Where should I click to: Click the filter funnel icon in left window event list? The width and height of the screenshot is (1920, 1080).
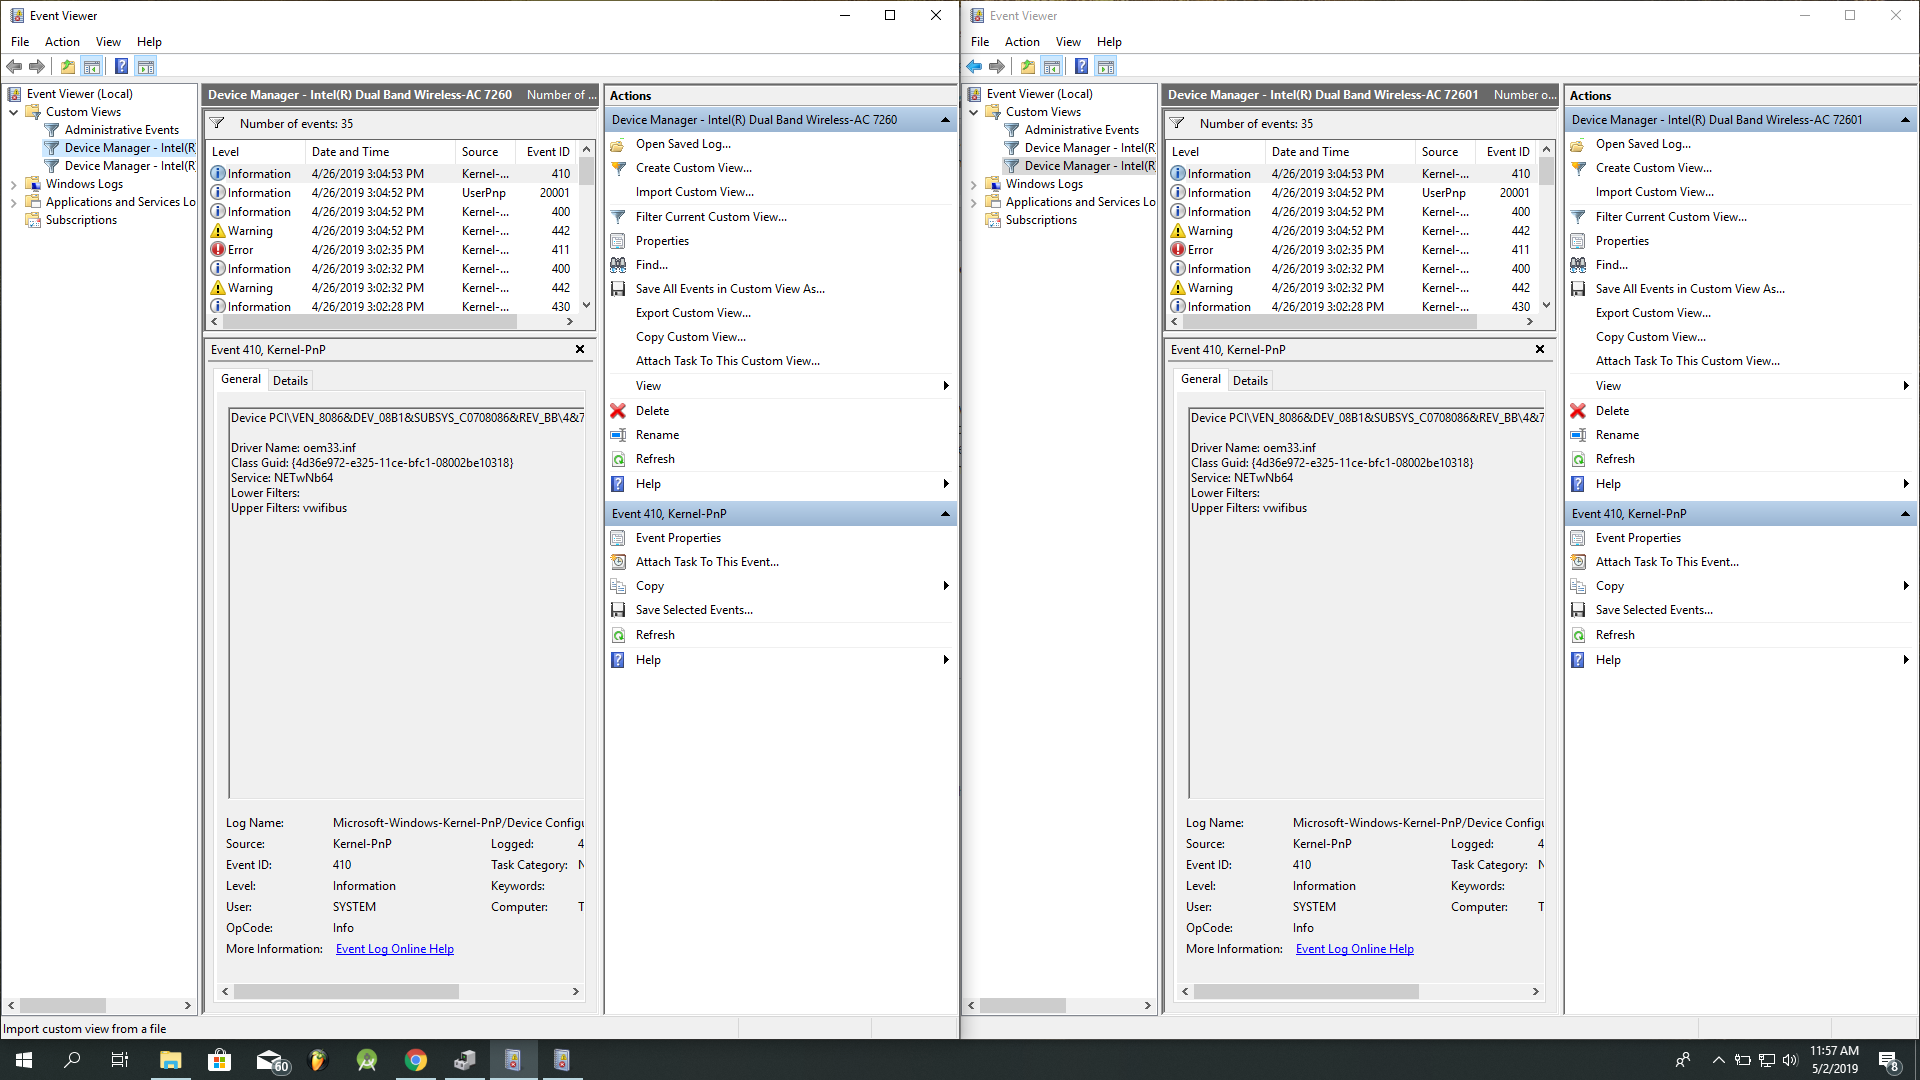click(217, 123)
